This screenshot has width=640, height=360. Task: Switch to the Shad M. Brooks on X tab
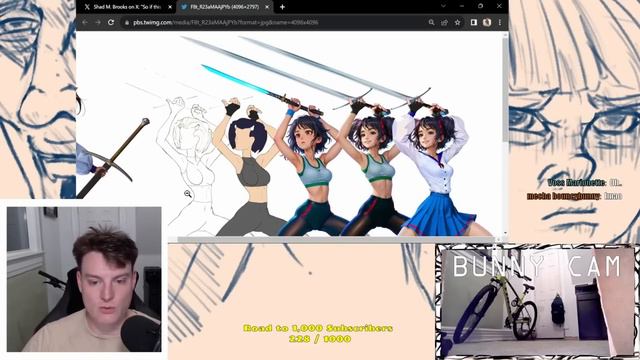pos(127,7)
